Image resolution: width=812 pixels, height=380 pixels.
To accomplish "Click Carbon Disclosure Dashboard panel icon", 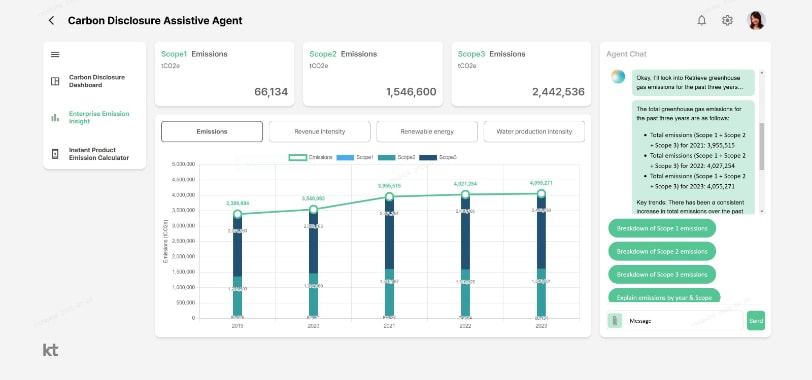I will [55, 81].
